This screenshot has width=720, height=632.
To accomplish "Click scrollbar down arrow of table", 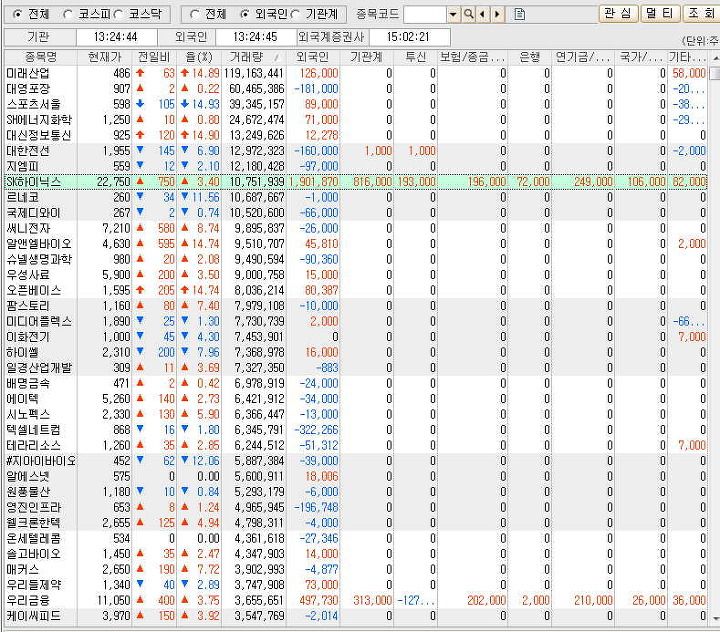I will tap(714, 617).
